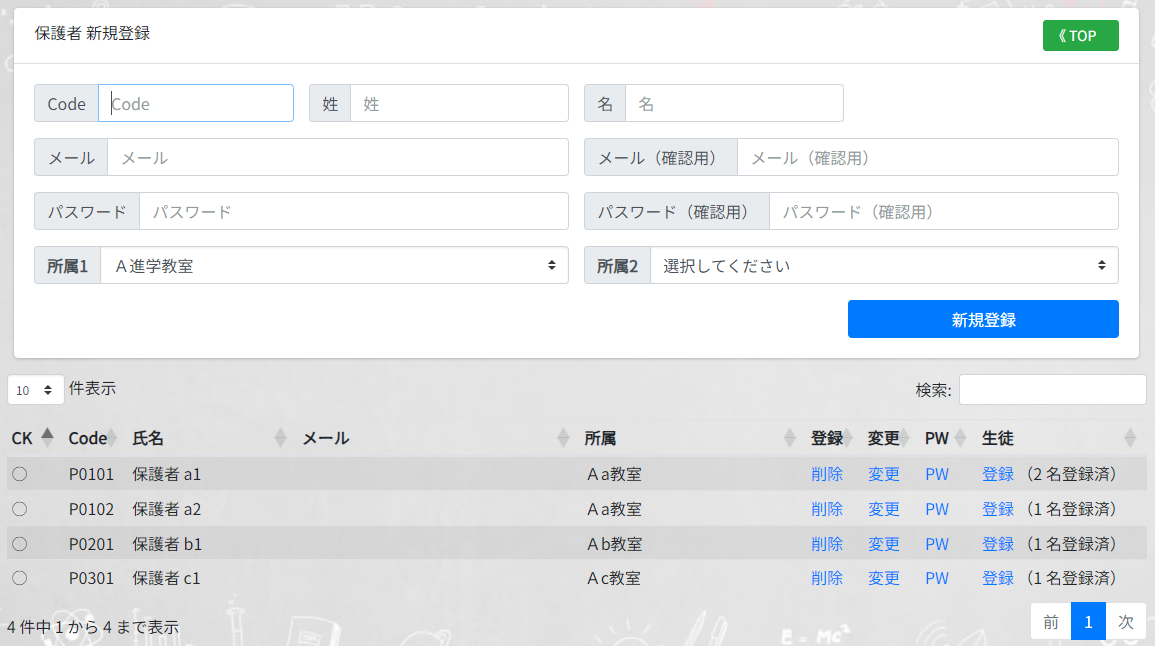Focus the 検索 search input field
Image resolution: width=1155 pixels, height=646 pixels.
1052,390
